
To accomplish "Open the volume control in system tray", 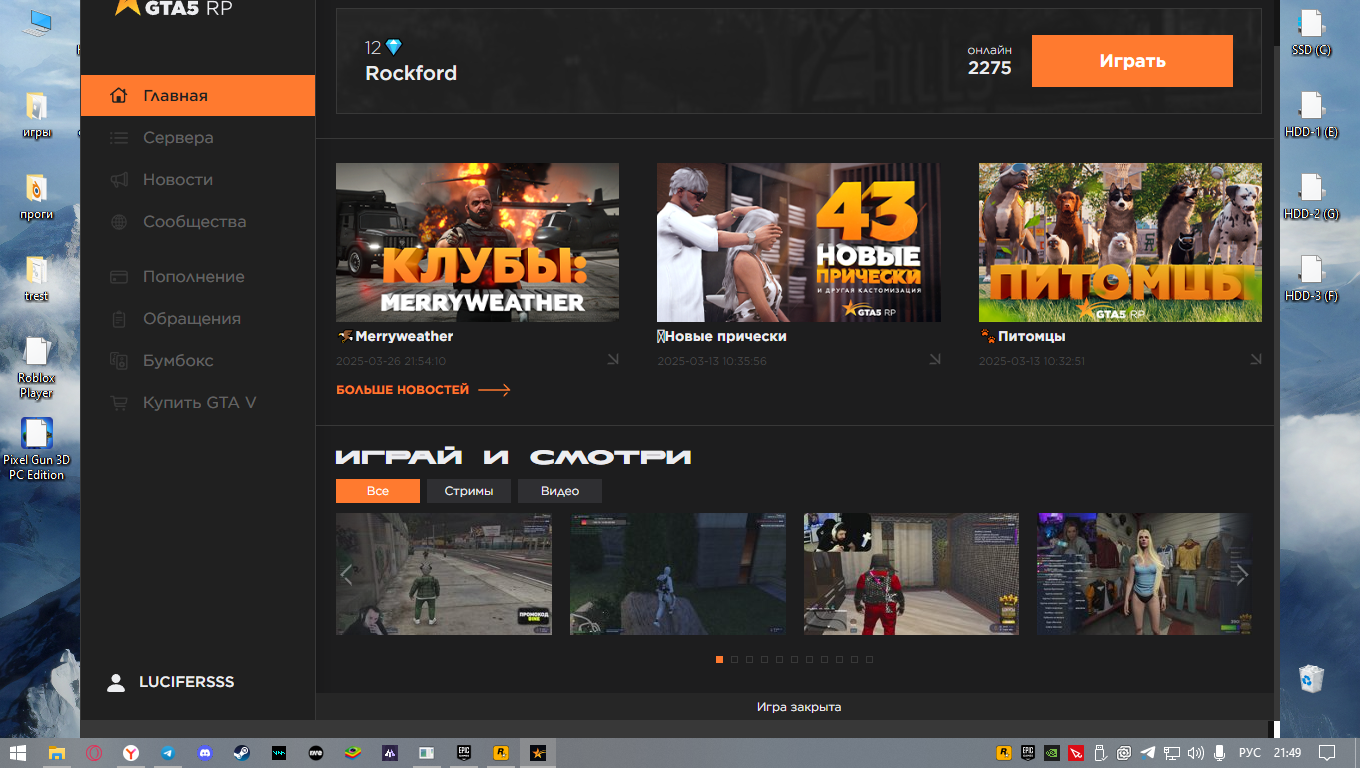I will (1195, 753).
